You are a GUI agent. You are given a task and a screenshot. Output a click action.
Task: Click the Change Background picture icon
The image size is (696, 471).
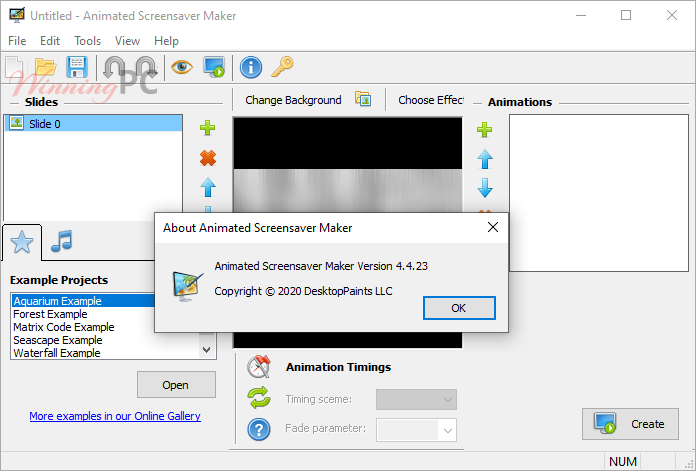363,99
